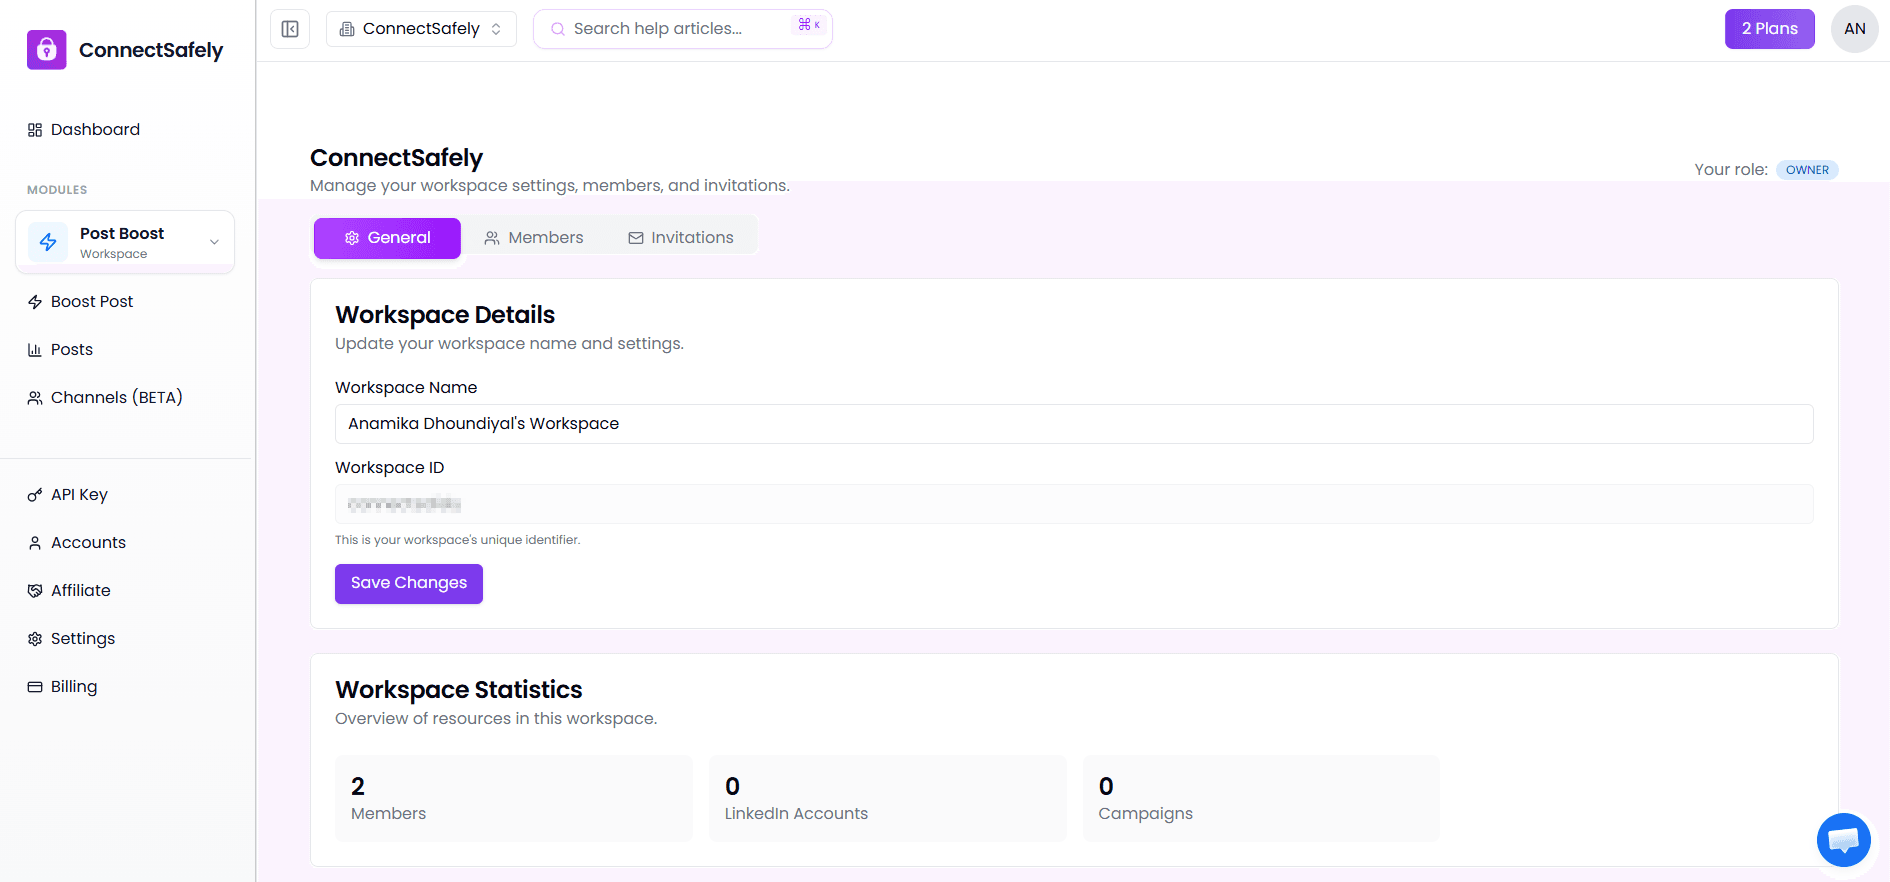Click the Affiliate handshake icon
The height and width of the screenshot is (882, 1890).
pyautogui.click(x=35, y=591)
